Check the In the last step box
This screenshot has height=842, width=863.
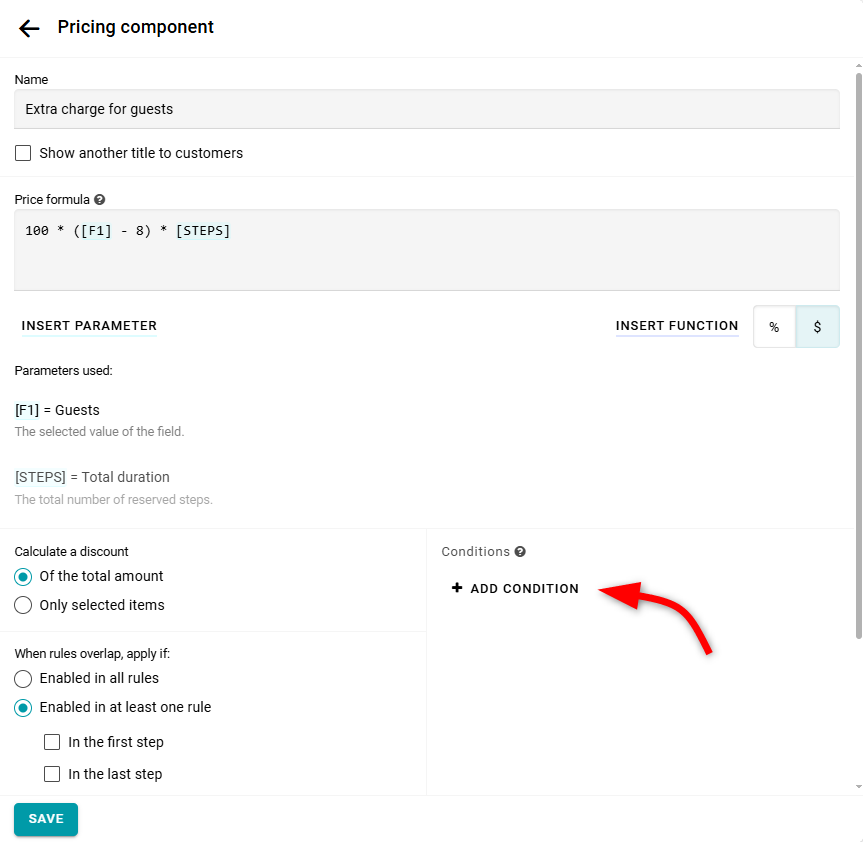[52, 774]
